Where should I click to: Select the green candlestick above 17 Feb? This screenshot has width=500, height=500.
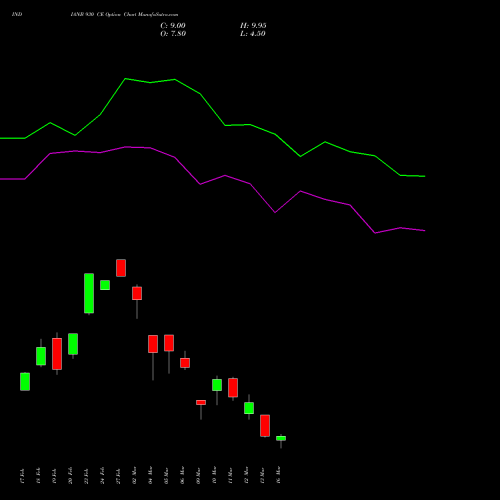tap(25, 382)
